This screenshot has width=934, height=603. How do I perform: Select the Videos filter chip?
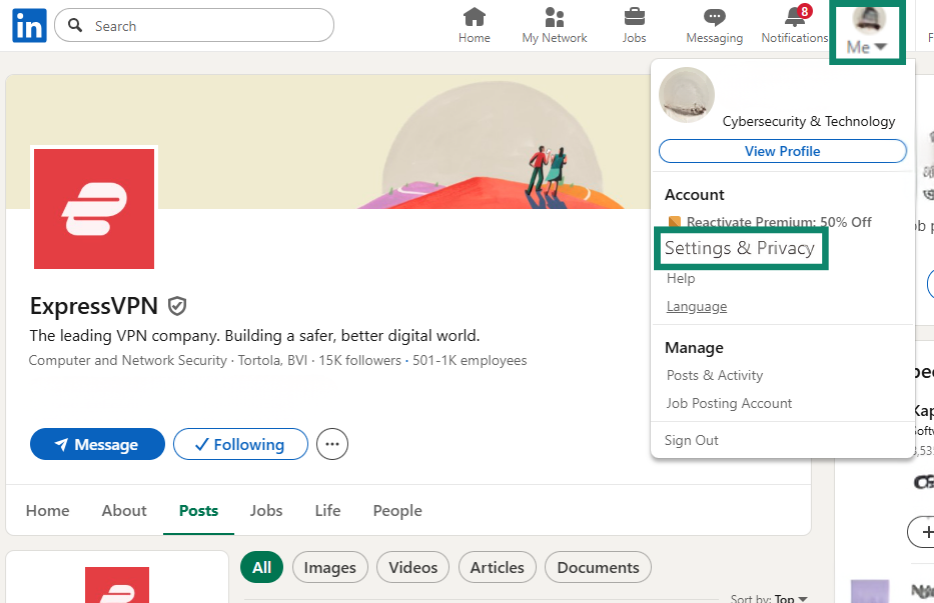[x=413, y=567]
